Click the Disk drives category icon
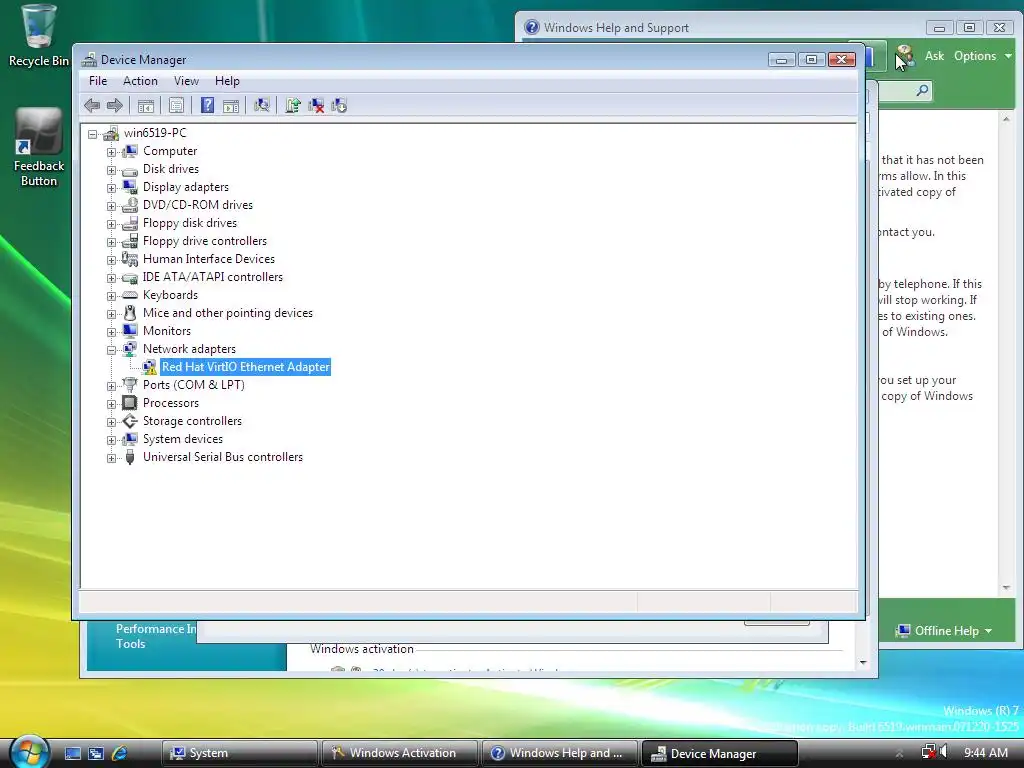 tap(130, 170)
